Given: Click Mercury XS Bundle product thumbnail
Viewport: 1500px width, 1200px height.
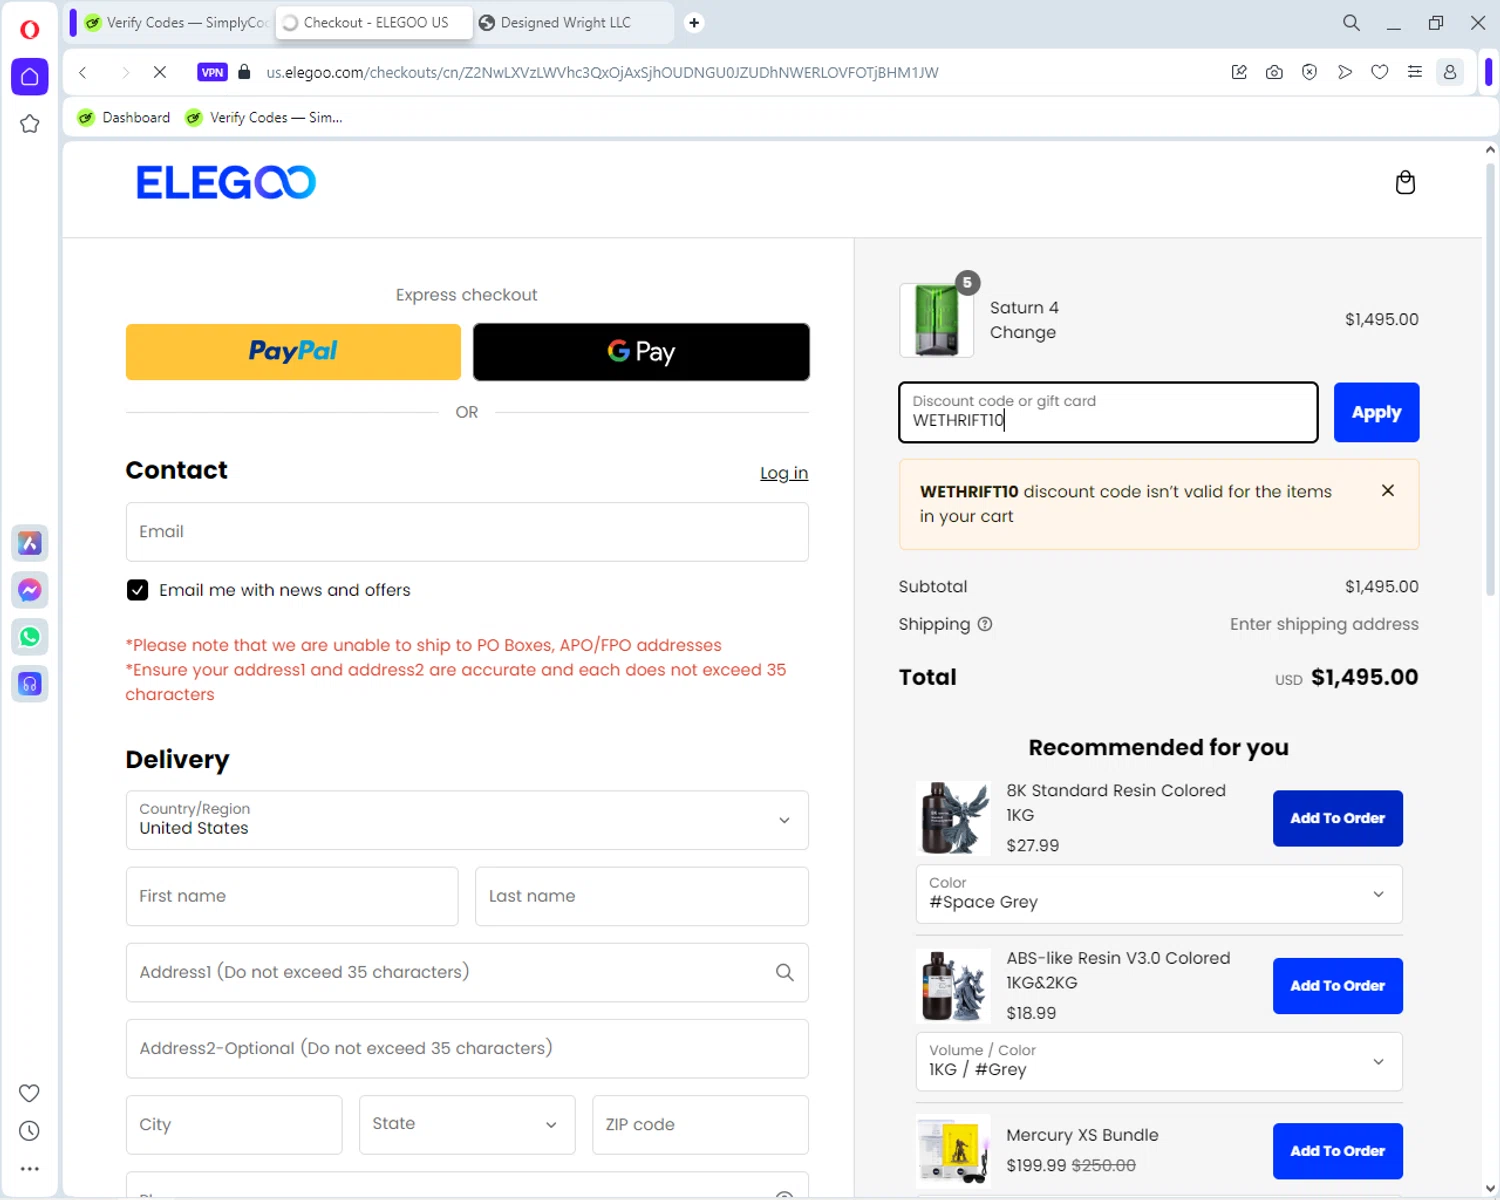Looking at the screenshot, I should [954, 1151].
